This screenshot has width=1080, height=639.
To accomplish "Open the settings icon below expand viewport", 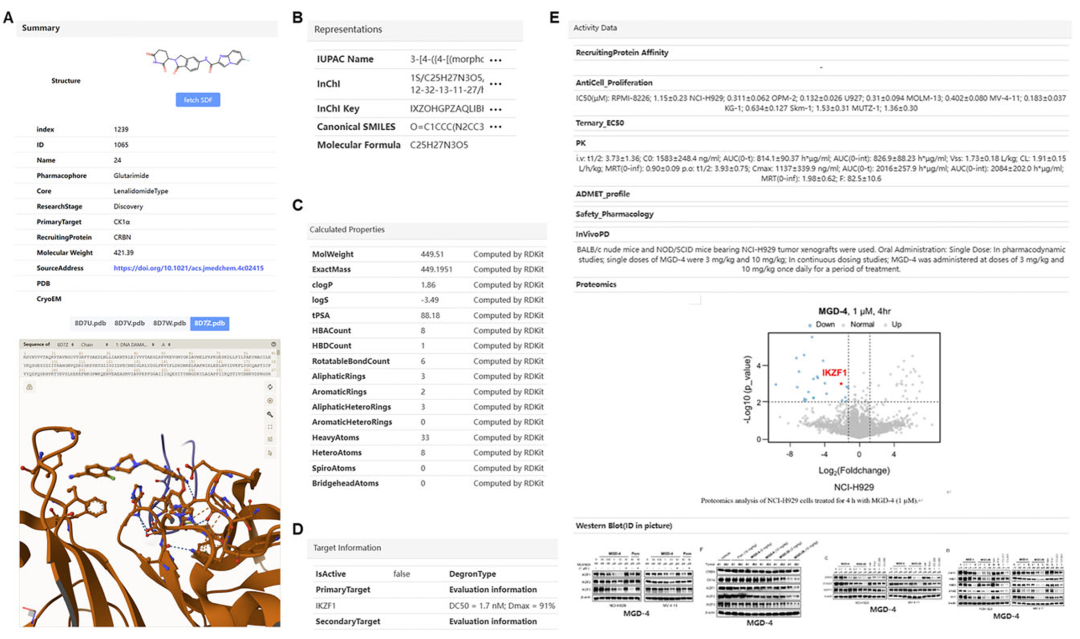I will 270,439.
